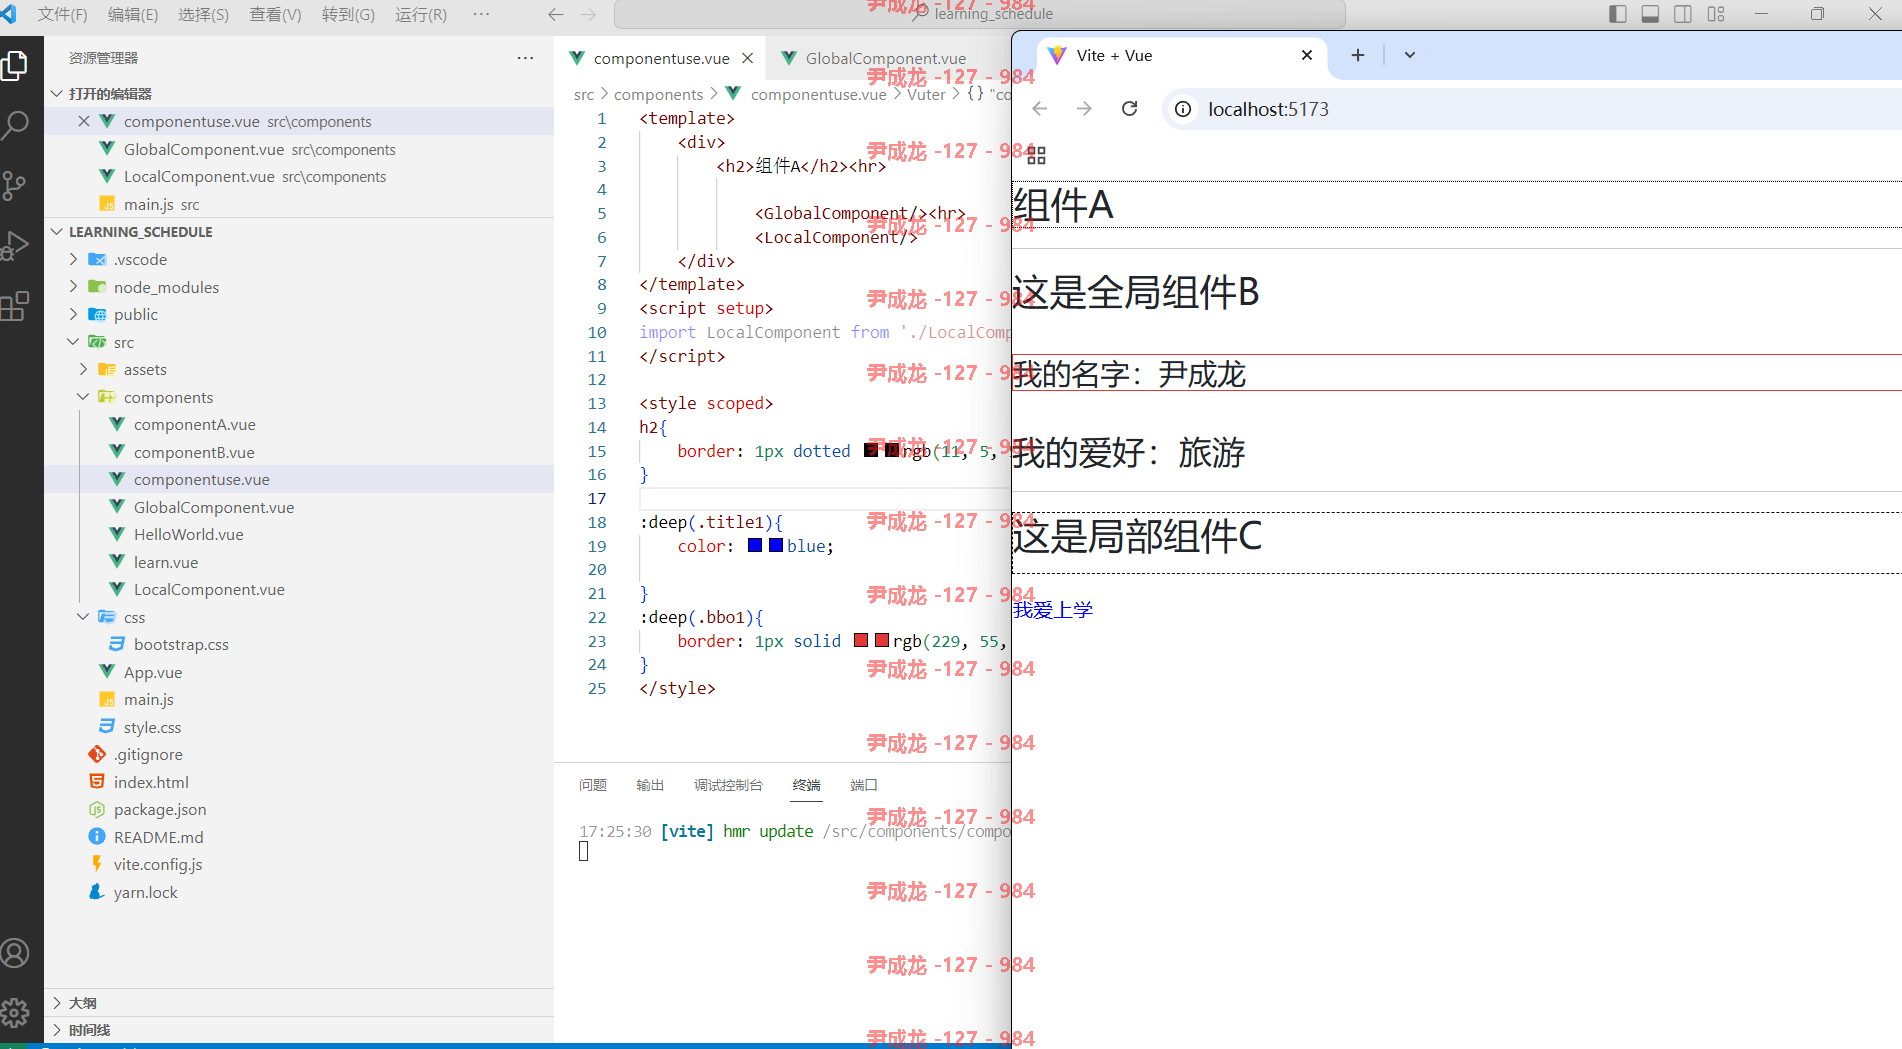1902x1049 pixels.
Task: Switch to GlobalComponent.vue editor tab
Action: (x=886, y=58)
